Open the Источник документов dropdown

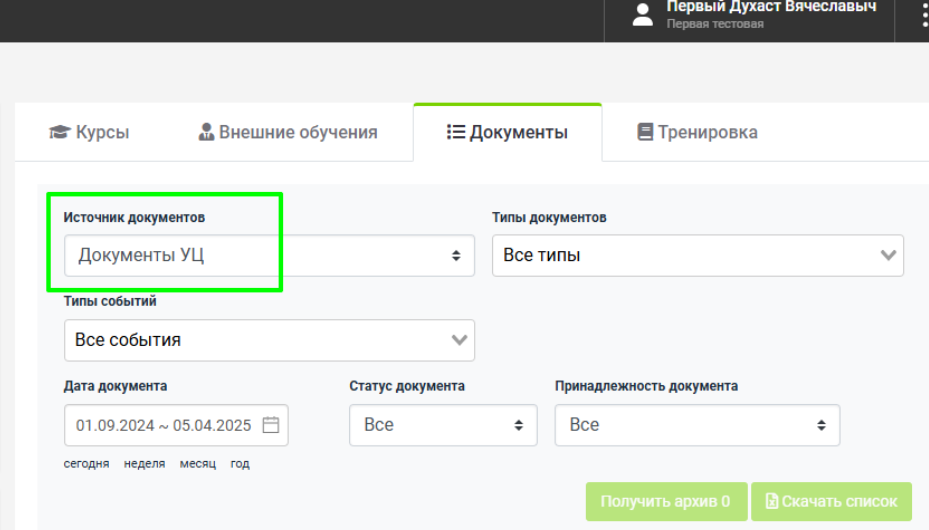[x=269, y=255]
